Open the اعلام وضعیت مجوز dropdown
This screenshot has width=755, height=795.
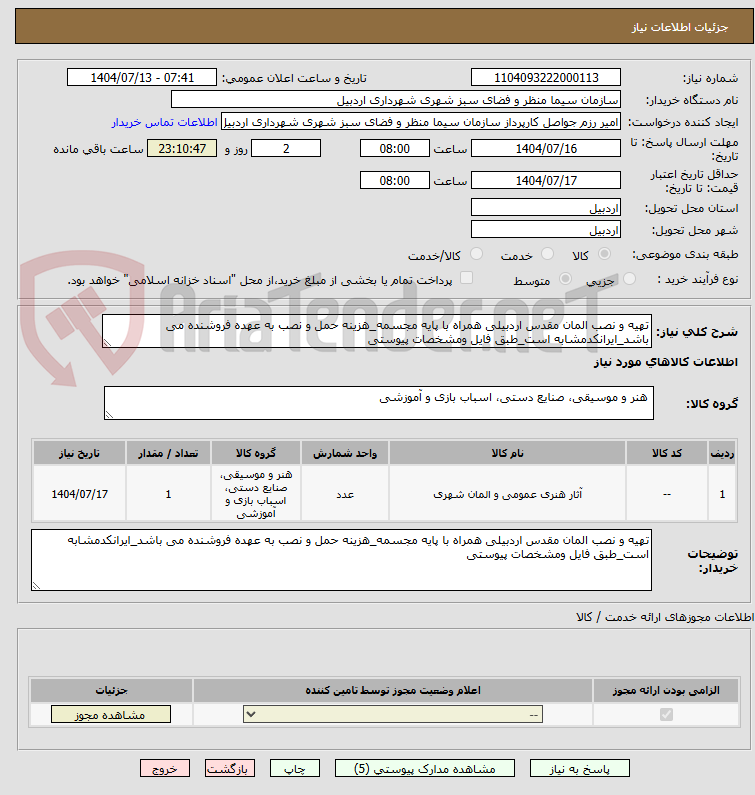click(x=393, y=715)
